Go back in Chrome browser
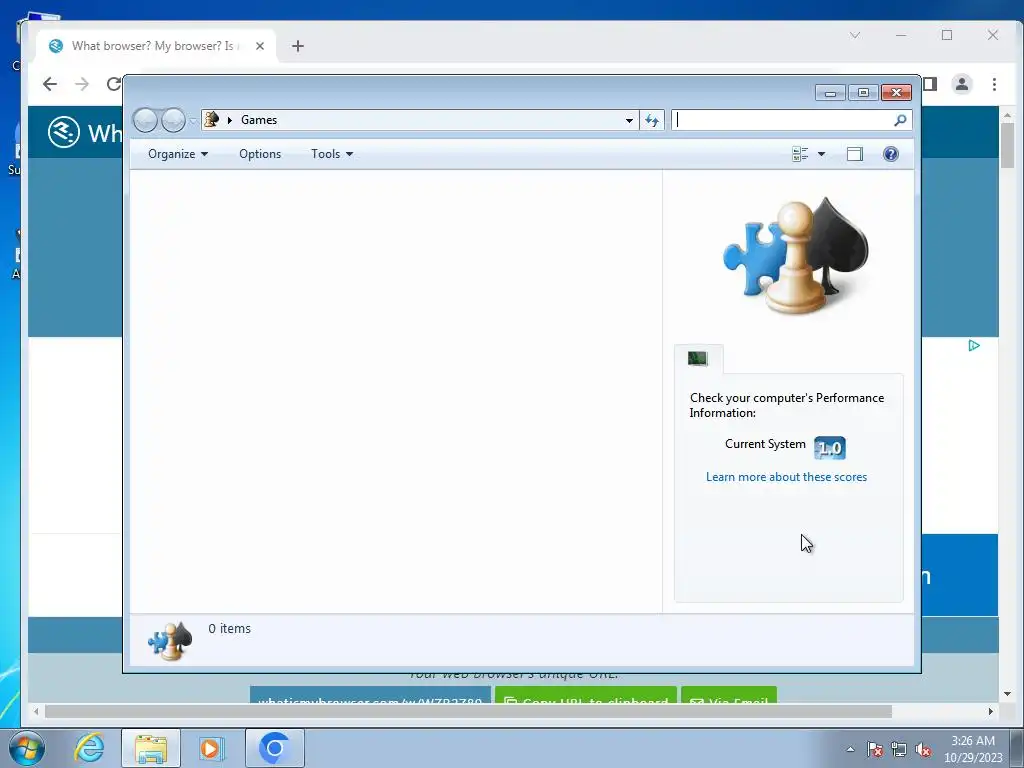1024x768 pixels. click(50, 84)
